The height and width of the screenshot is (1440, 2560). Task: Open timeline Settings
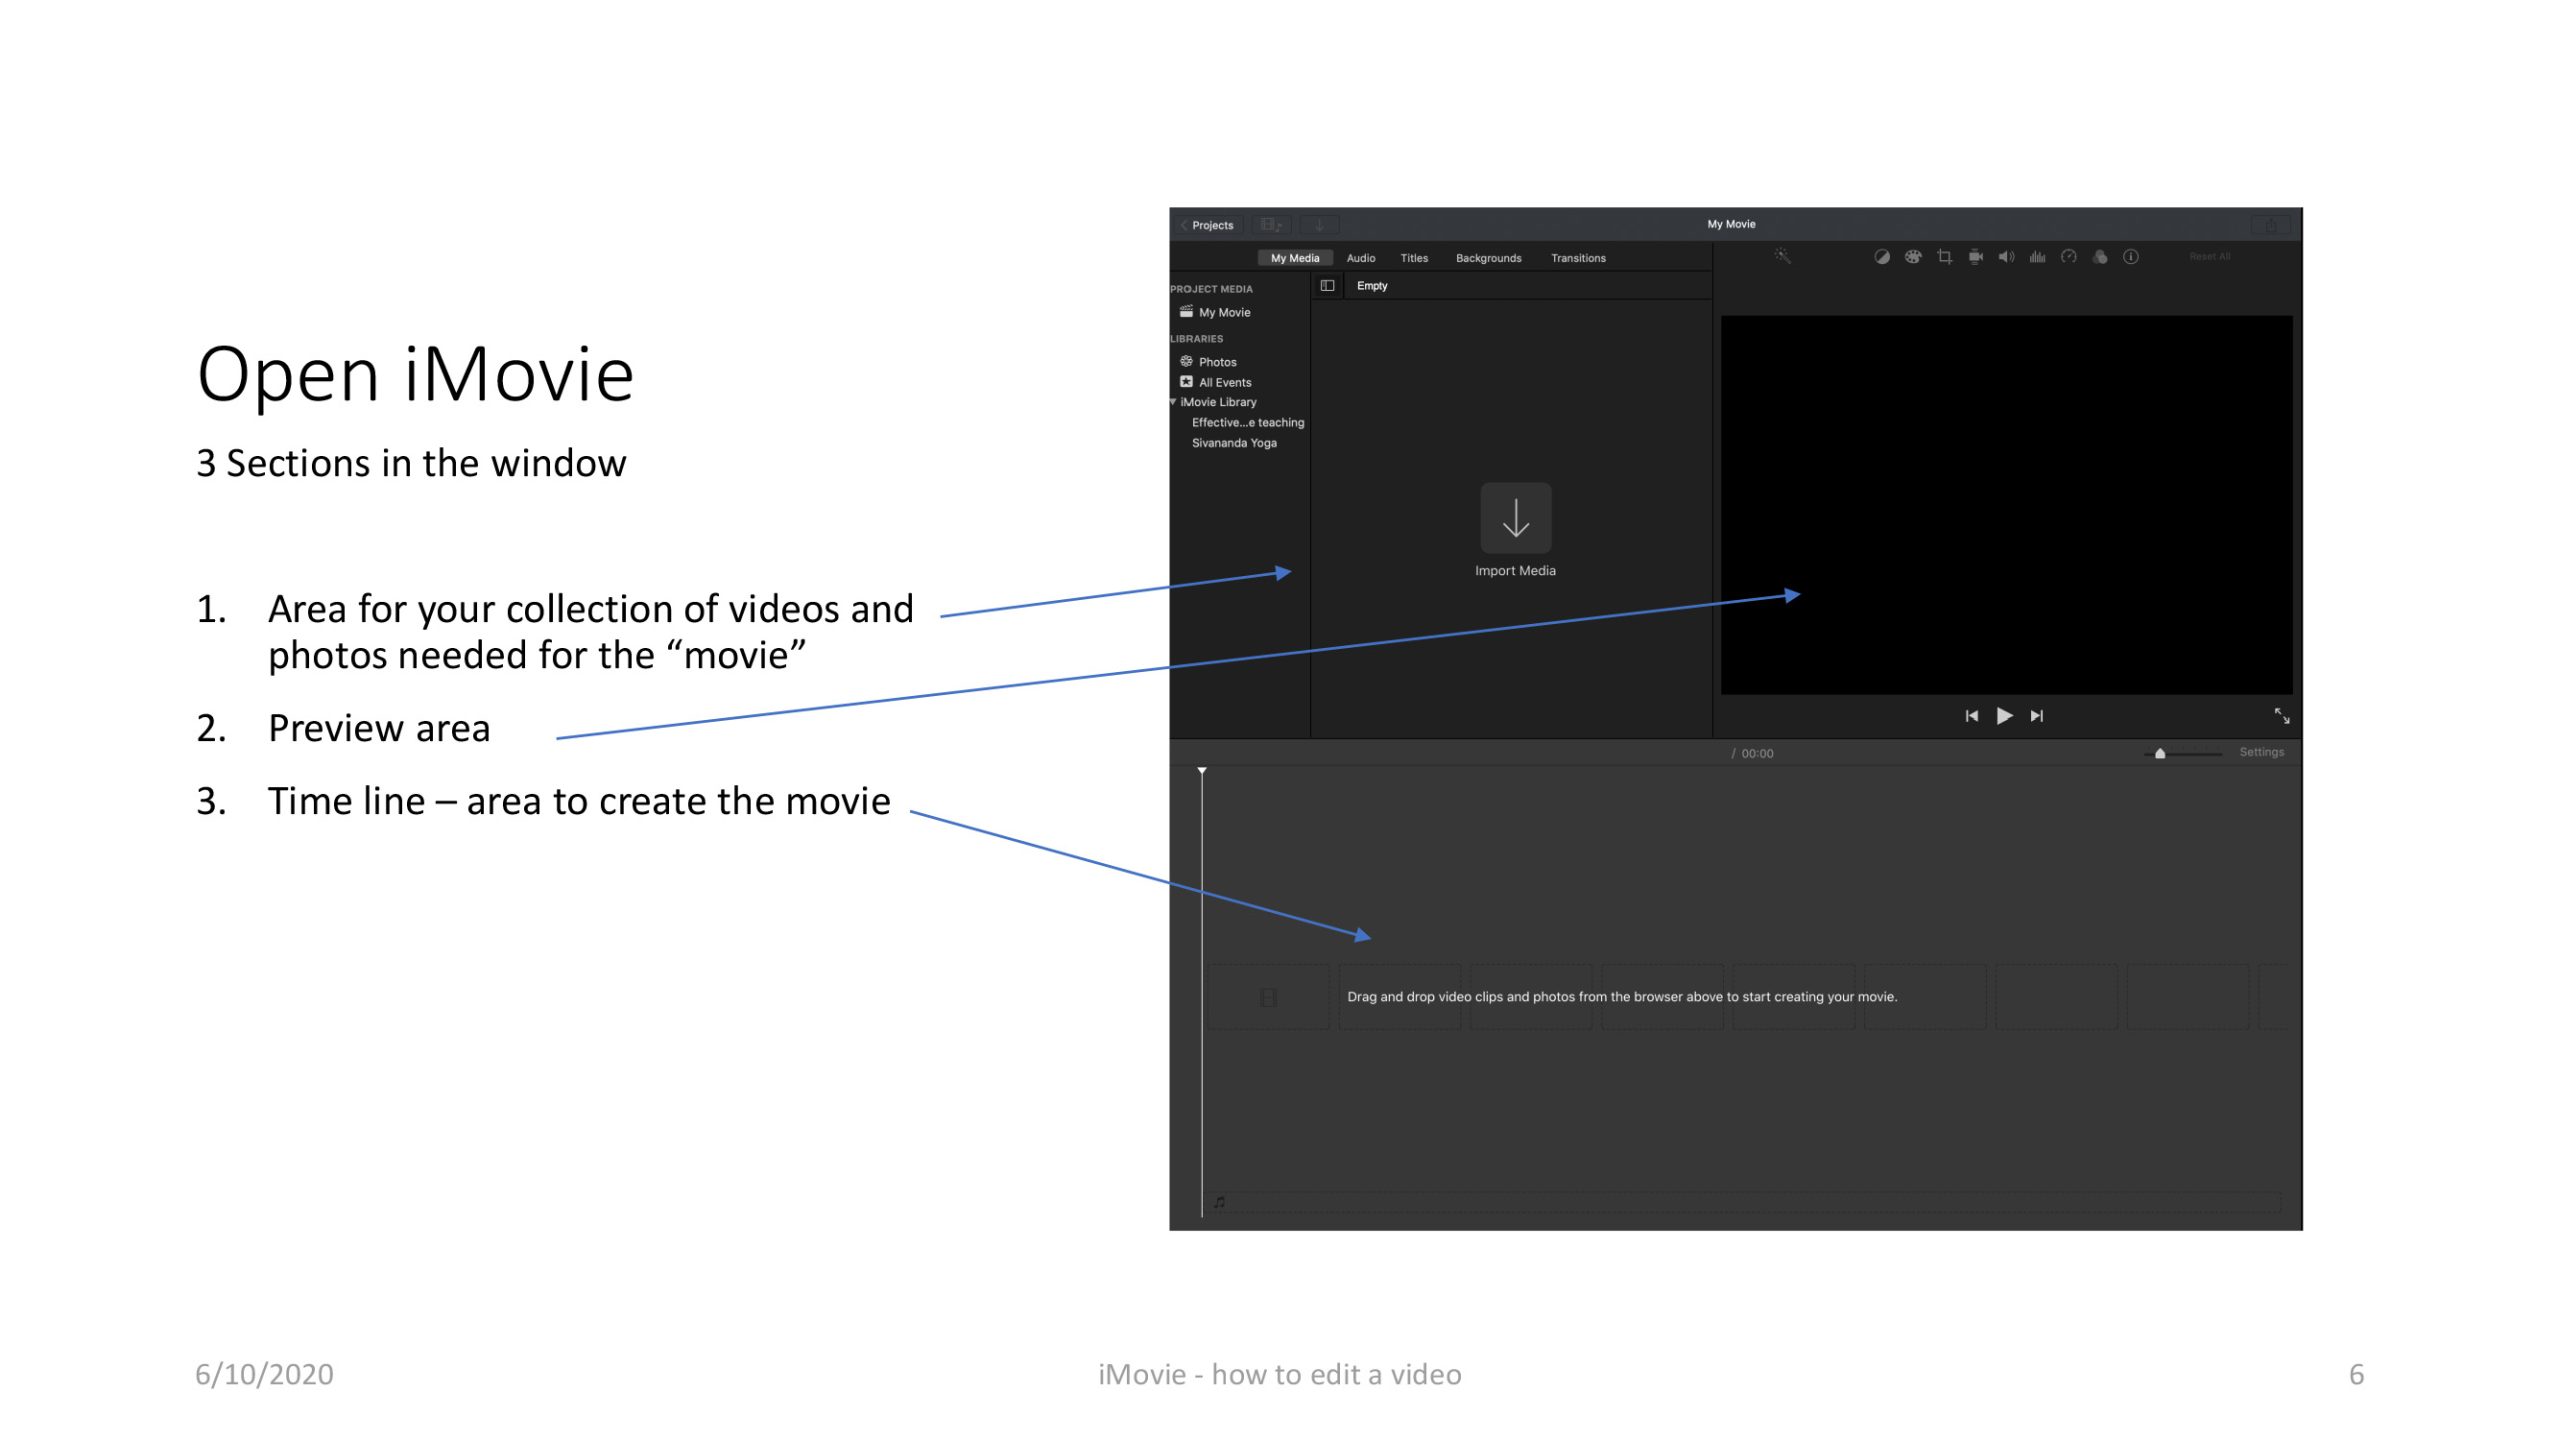2261,752
